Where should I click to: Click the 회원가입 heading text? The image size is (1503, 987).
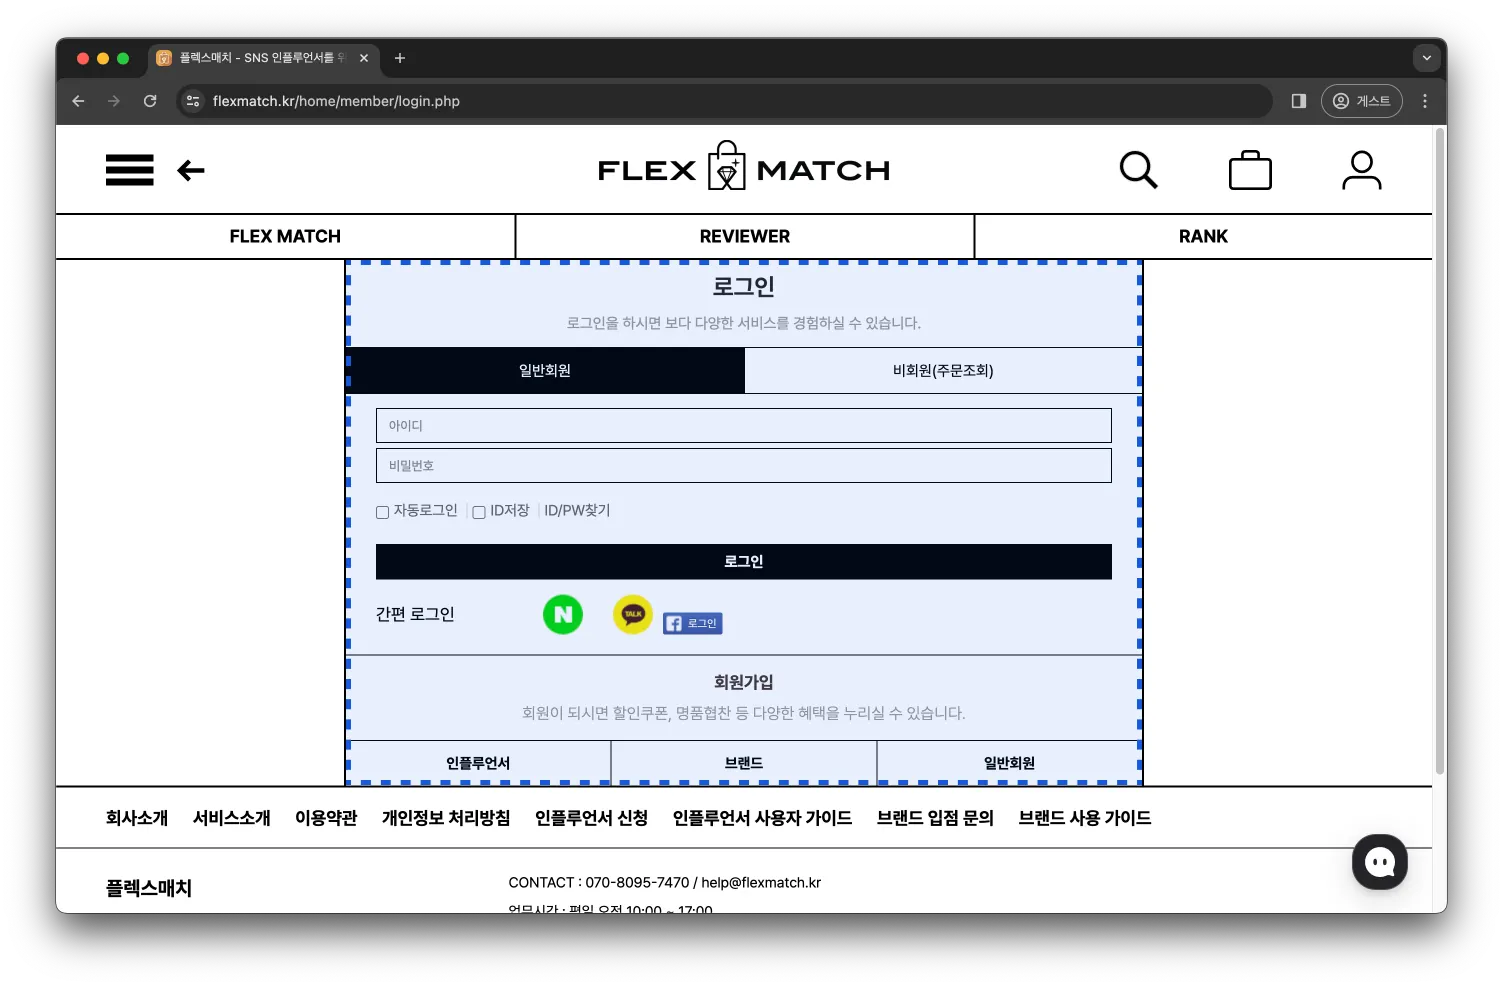pyautogui.click(x=744, y=682)
